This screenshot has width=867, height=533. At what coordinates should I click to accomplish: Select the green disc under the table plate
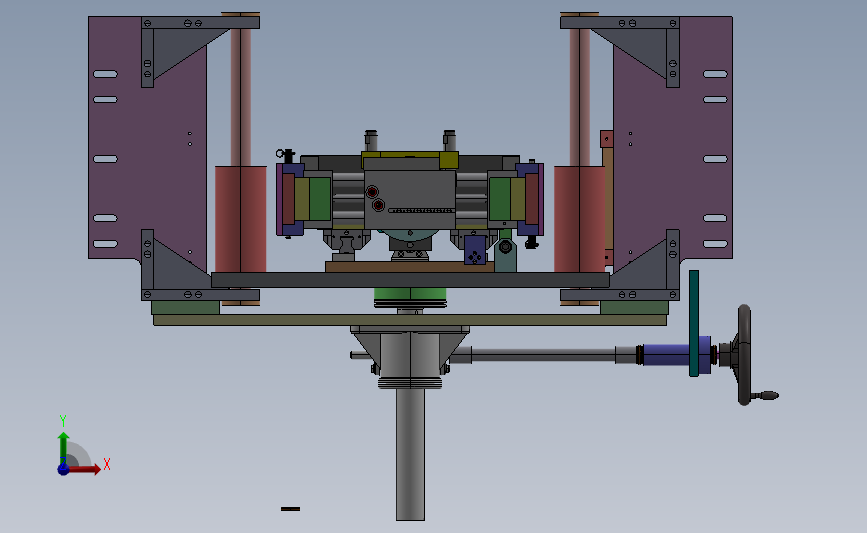click(x=410, y=294)
